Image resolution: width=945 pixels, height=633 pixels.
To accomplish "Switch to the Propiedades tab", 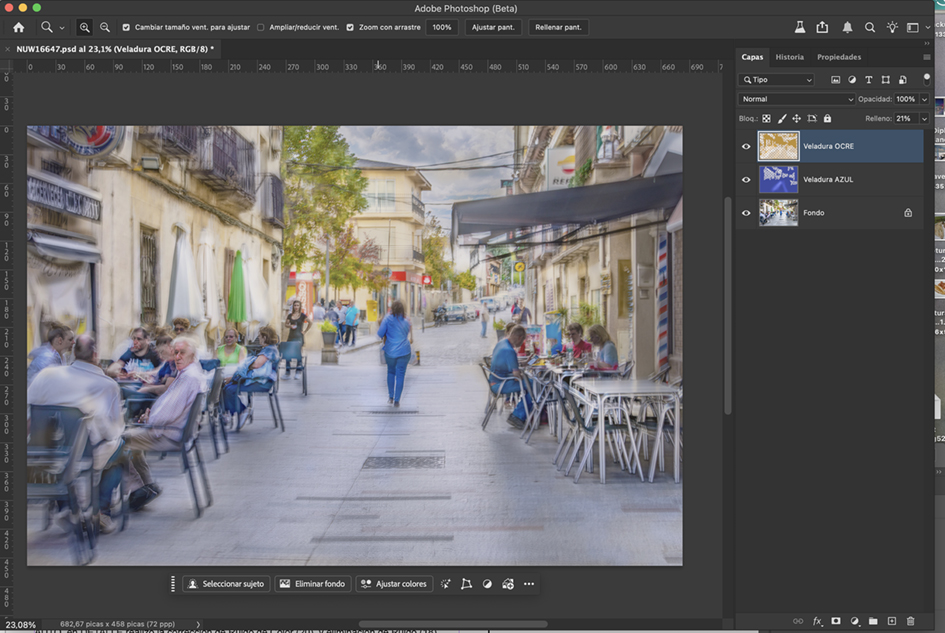I will coord(838,57).
